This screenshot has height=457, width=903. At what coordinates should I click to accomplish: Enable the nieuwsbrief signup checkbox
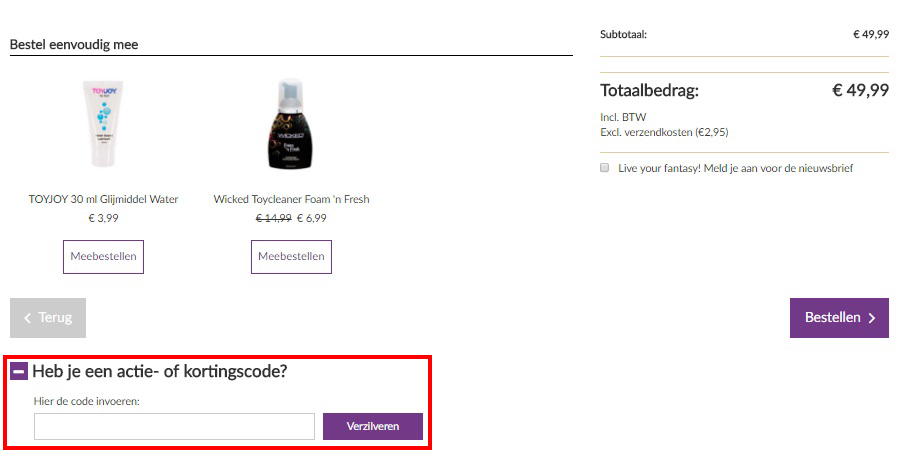[605, 168]
